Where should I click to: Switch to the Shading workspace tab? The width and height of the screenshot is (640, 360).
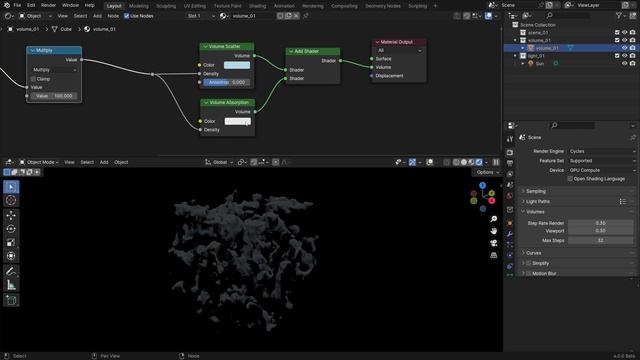[x=258, y=6]
